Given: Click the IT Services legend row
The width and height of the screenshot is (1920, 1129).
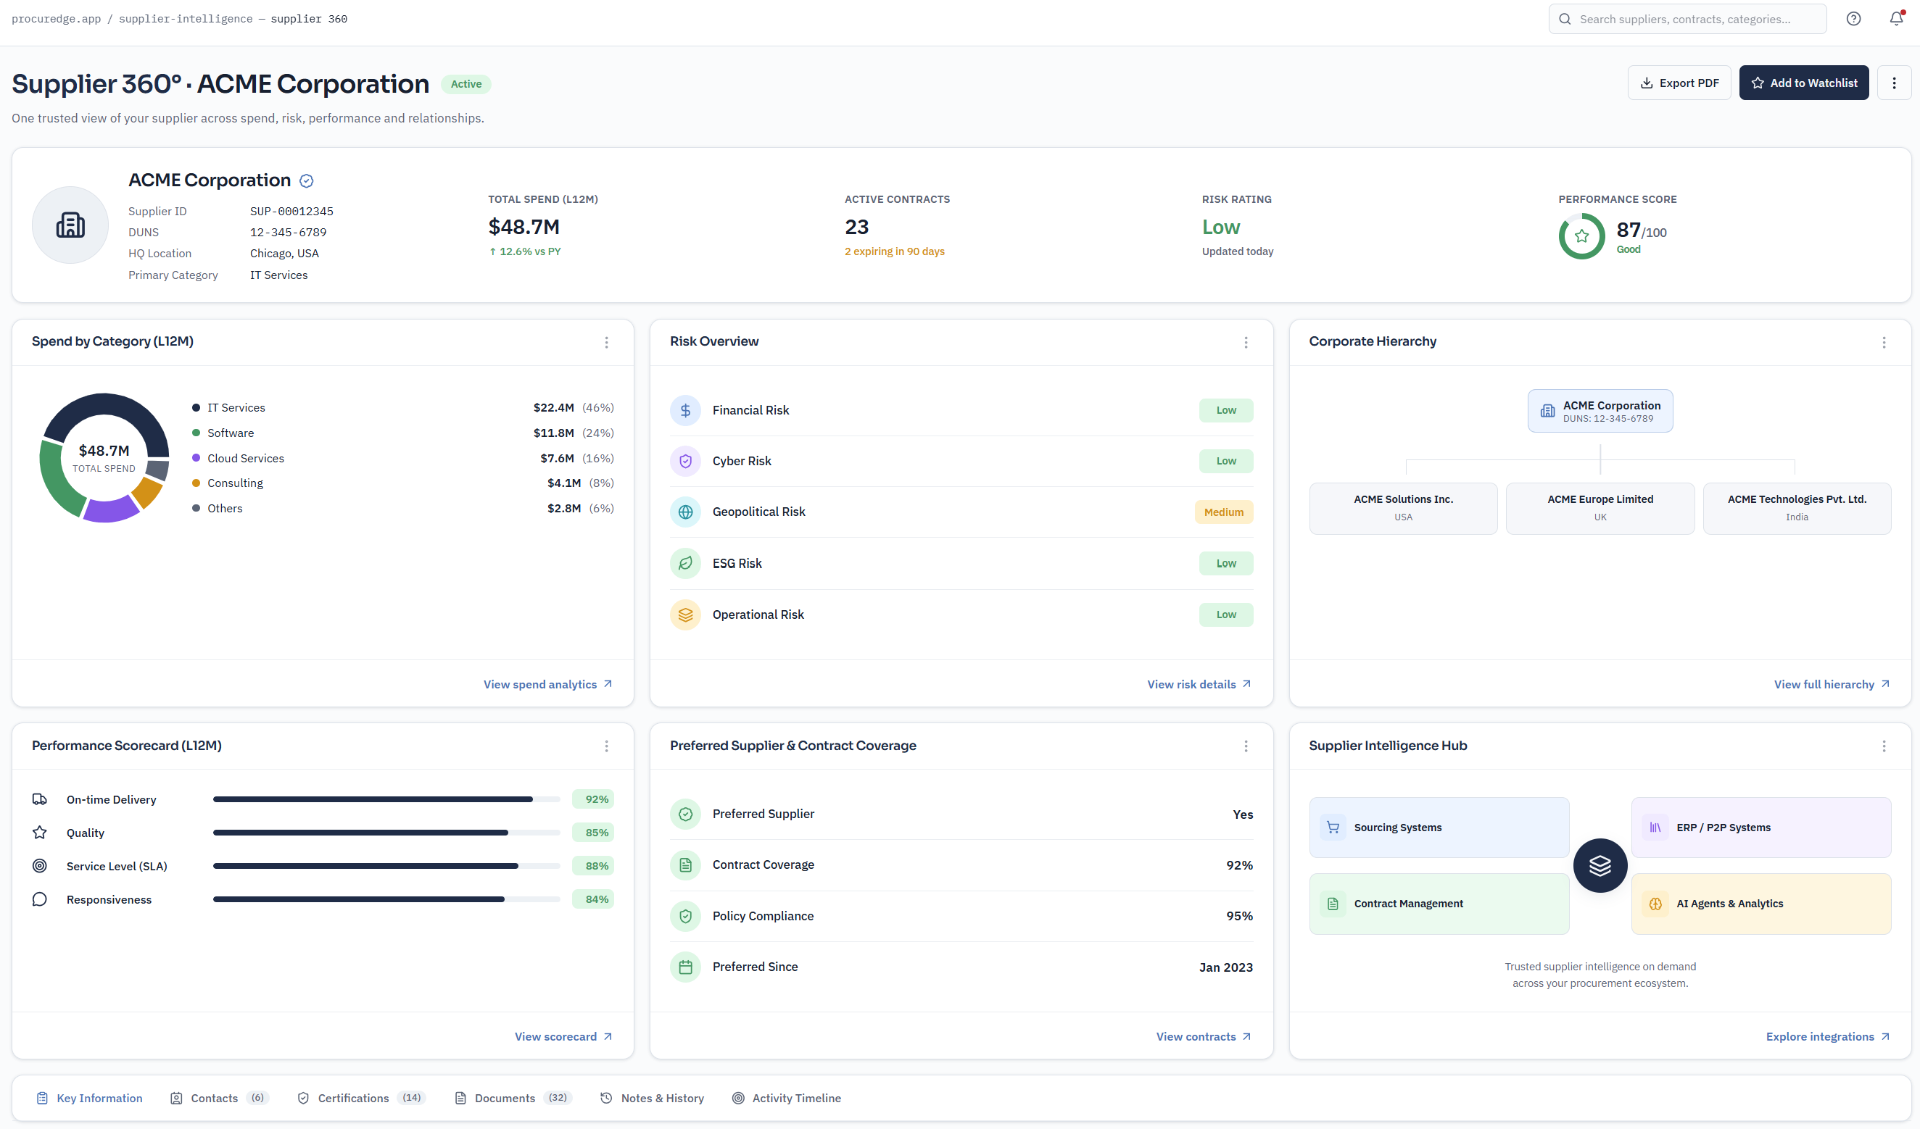Looking at the screenshot, I should [x=403, y=408].
